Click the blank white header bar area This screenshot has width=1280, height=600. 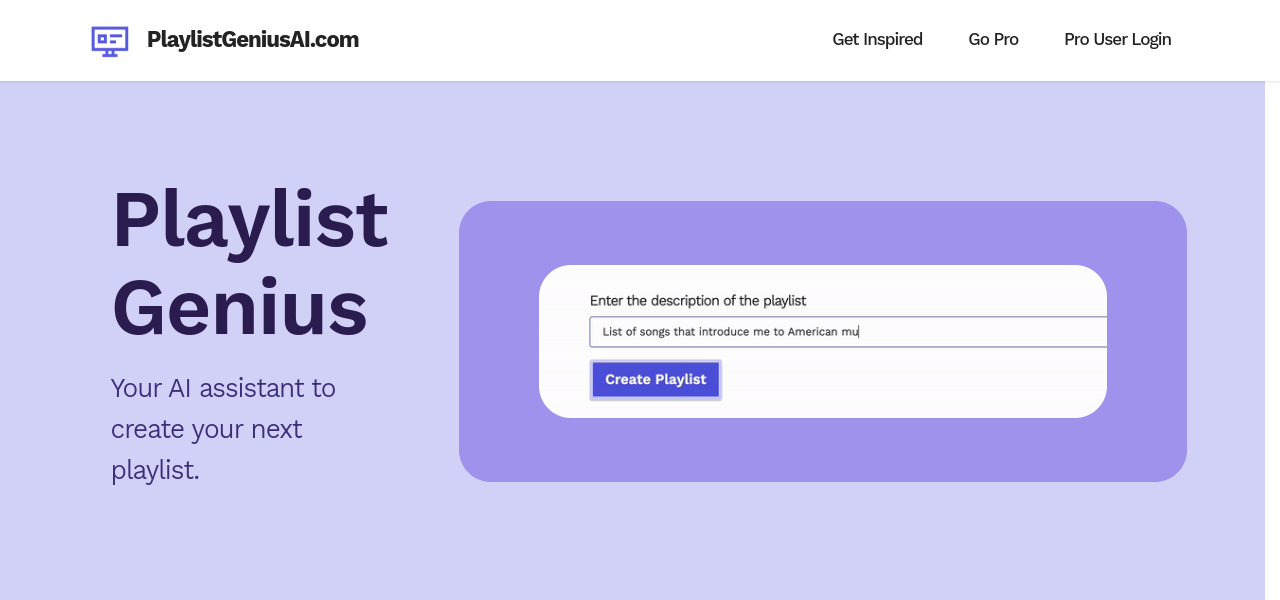tap(600, 40)
